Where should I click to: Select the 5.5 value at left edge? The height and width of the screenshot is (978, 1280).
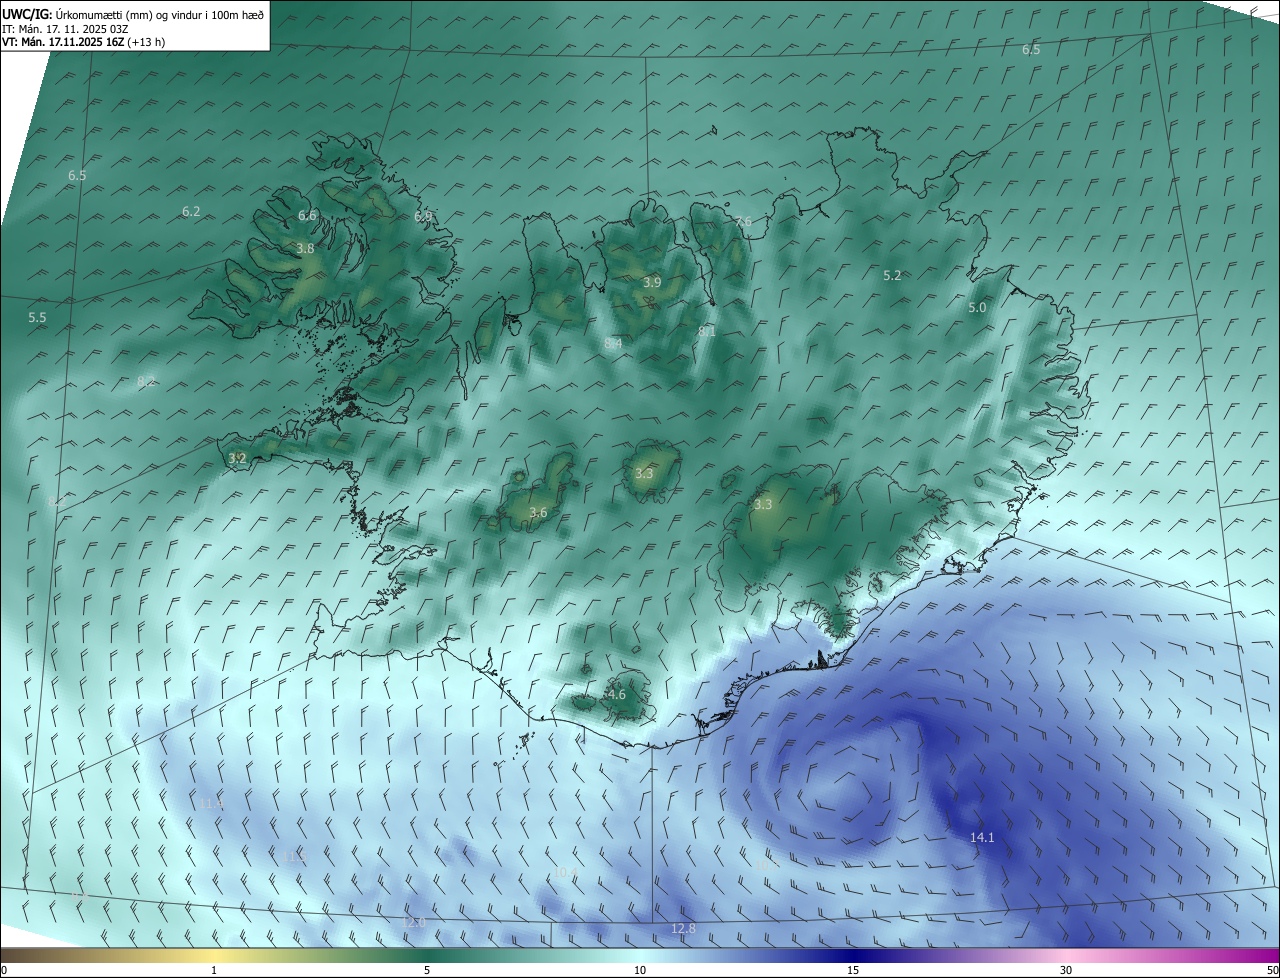coord(37,317)
